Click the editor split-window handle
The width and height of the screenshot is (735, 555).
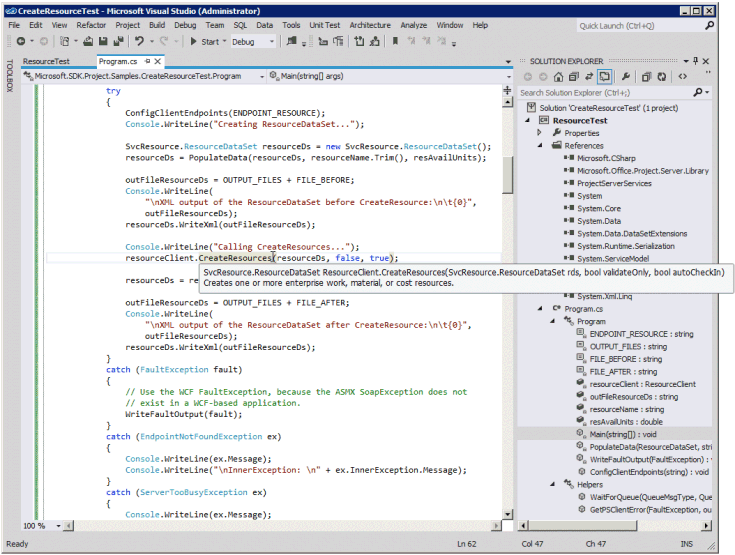pos(507,90)
